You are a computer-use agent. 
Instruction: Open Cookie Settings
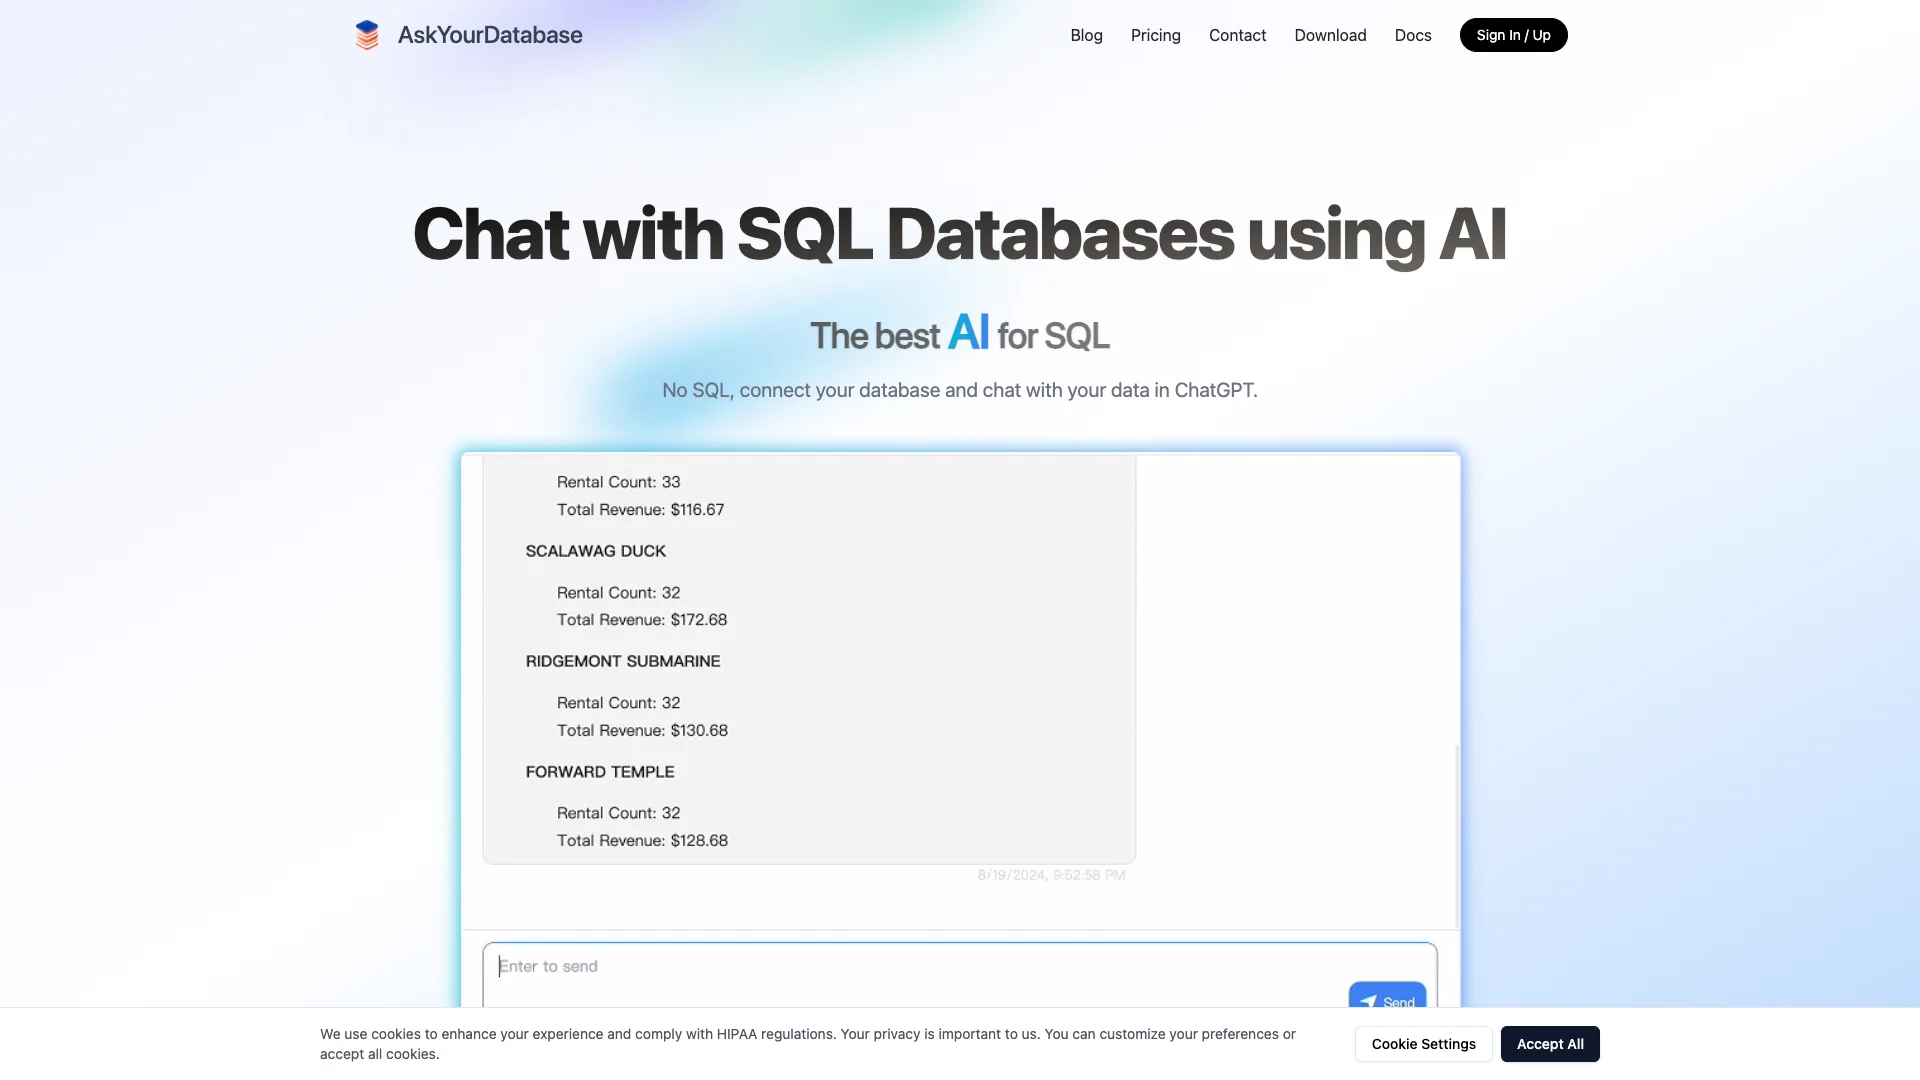point(1423,1043)
